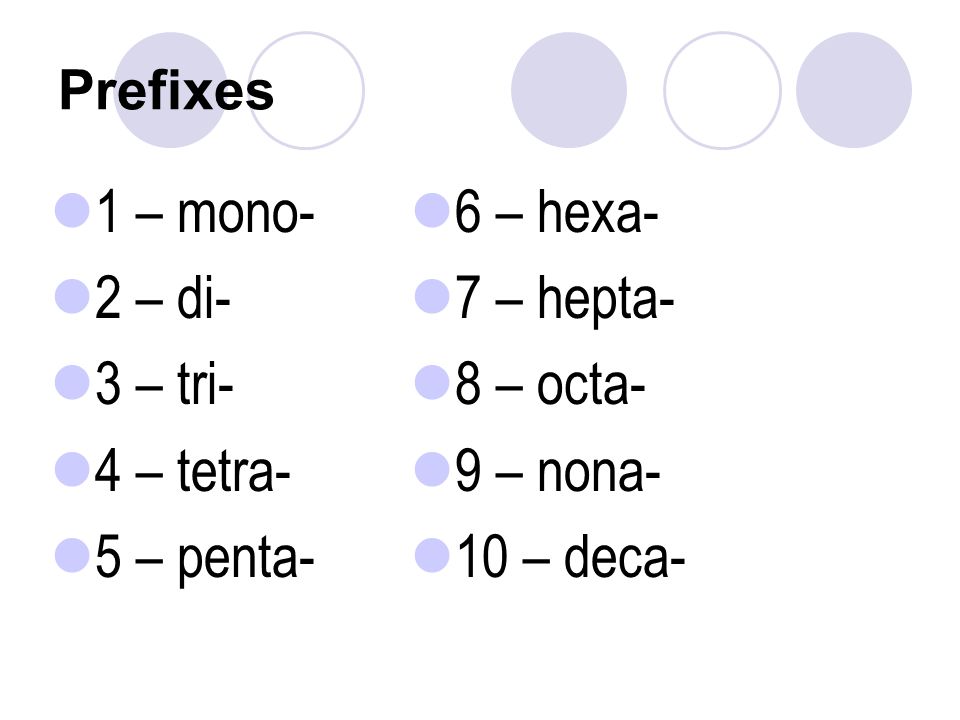Click the bullet beside 10 – deca-
960x720 pixels.
click(432, 555)
